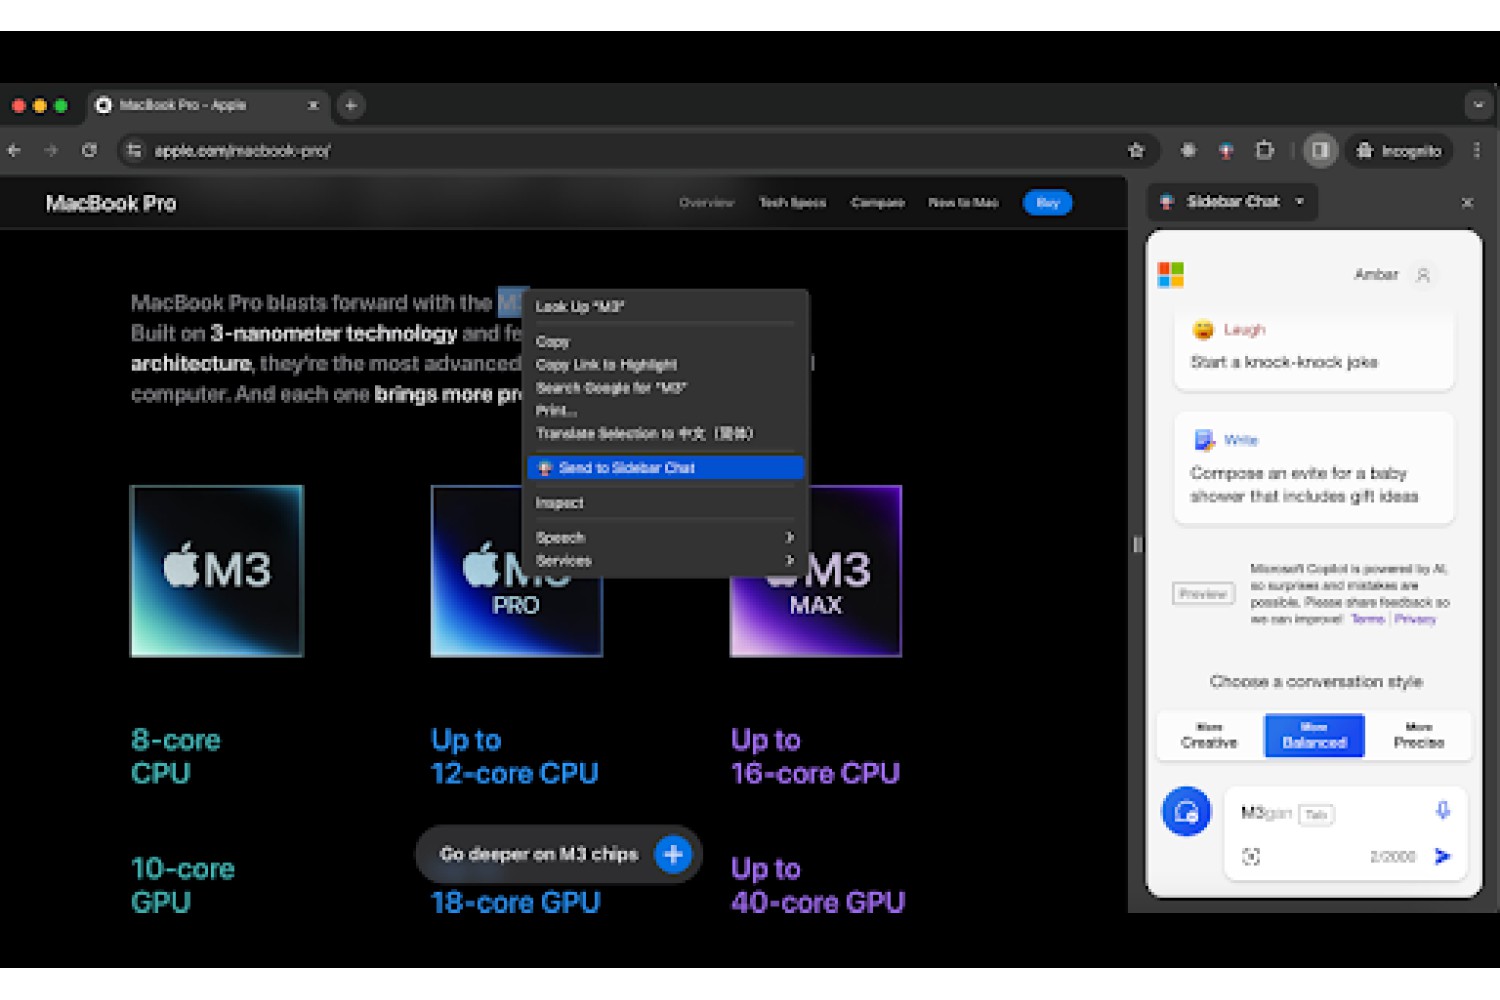Choose Look Up "M3" in context menu
The height and width of the screenshot is (1000, 1500).
coord(665,307)
